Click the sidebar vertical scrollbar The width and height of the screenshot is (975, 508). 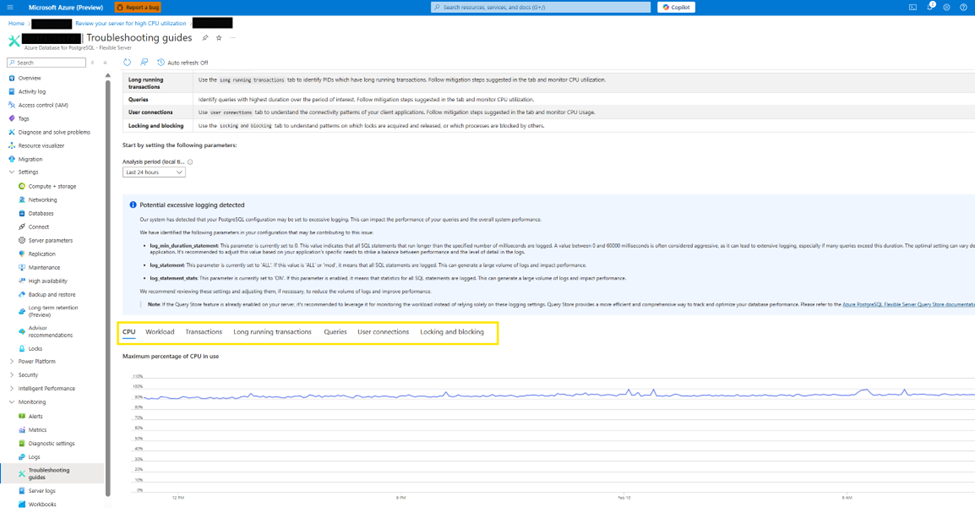tap(108, 286)
